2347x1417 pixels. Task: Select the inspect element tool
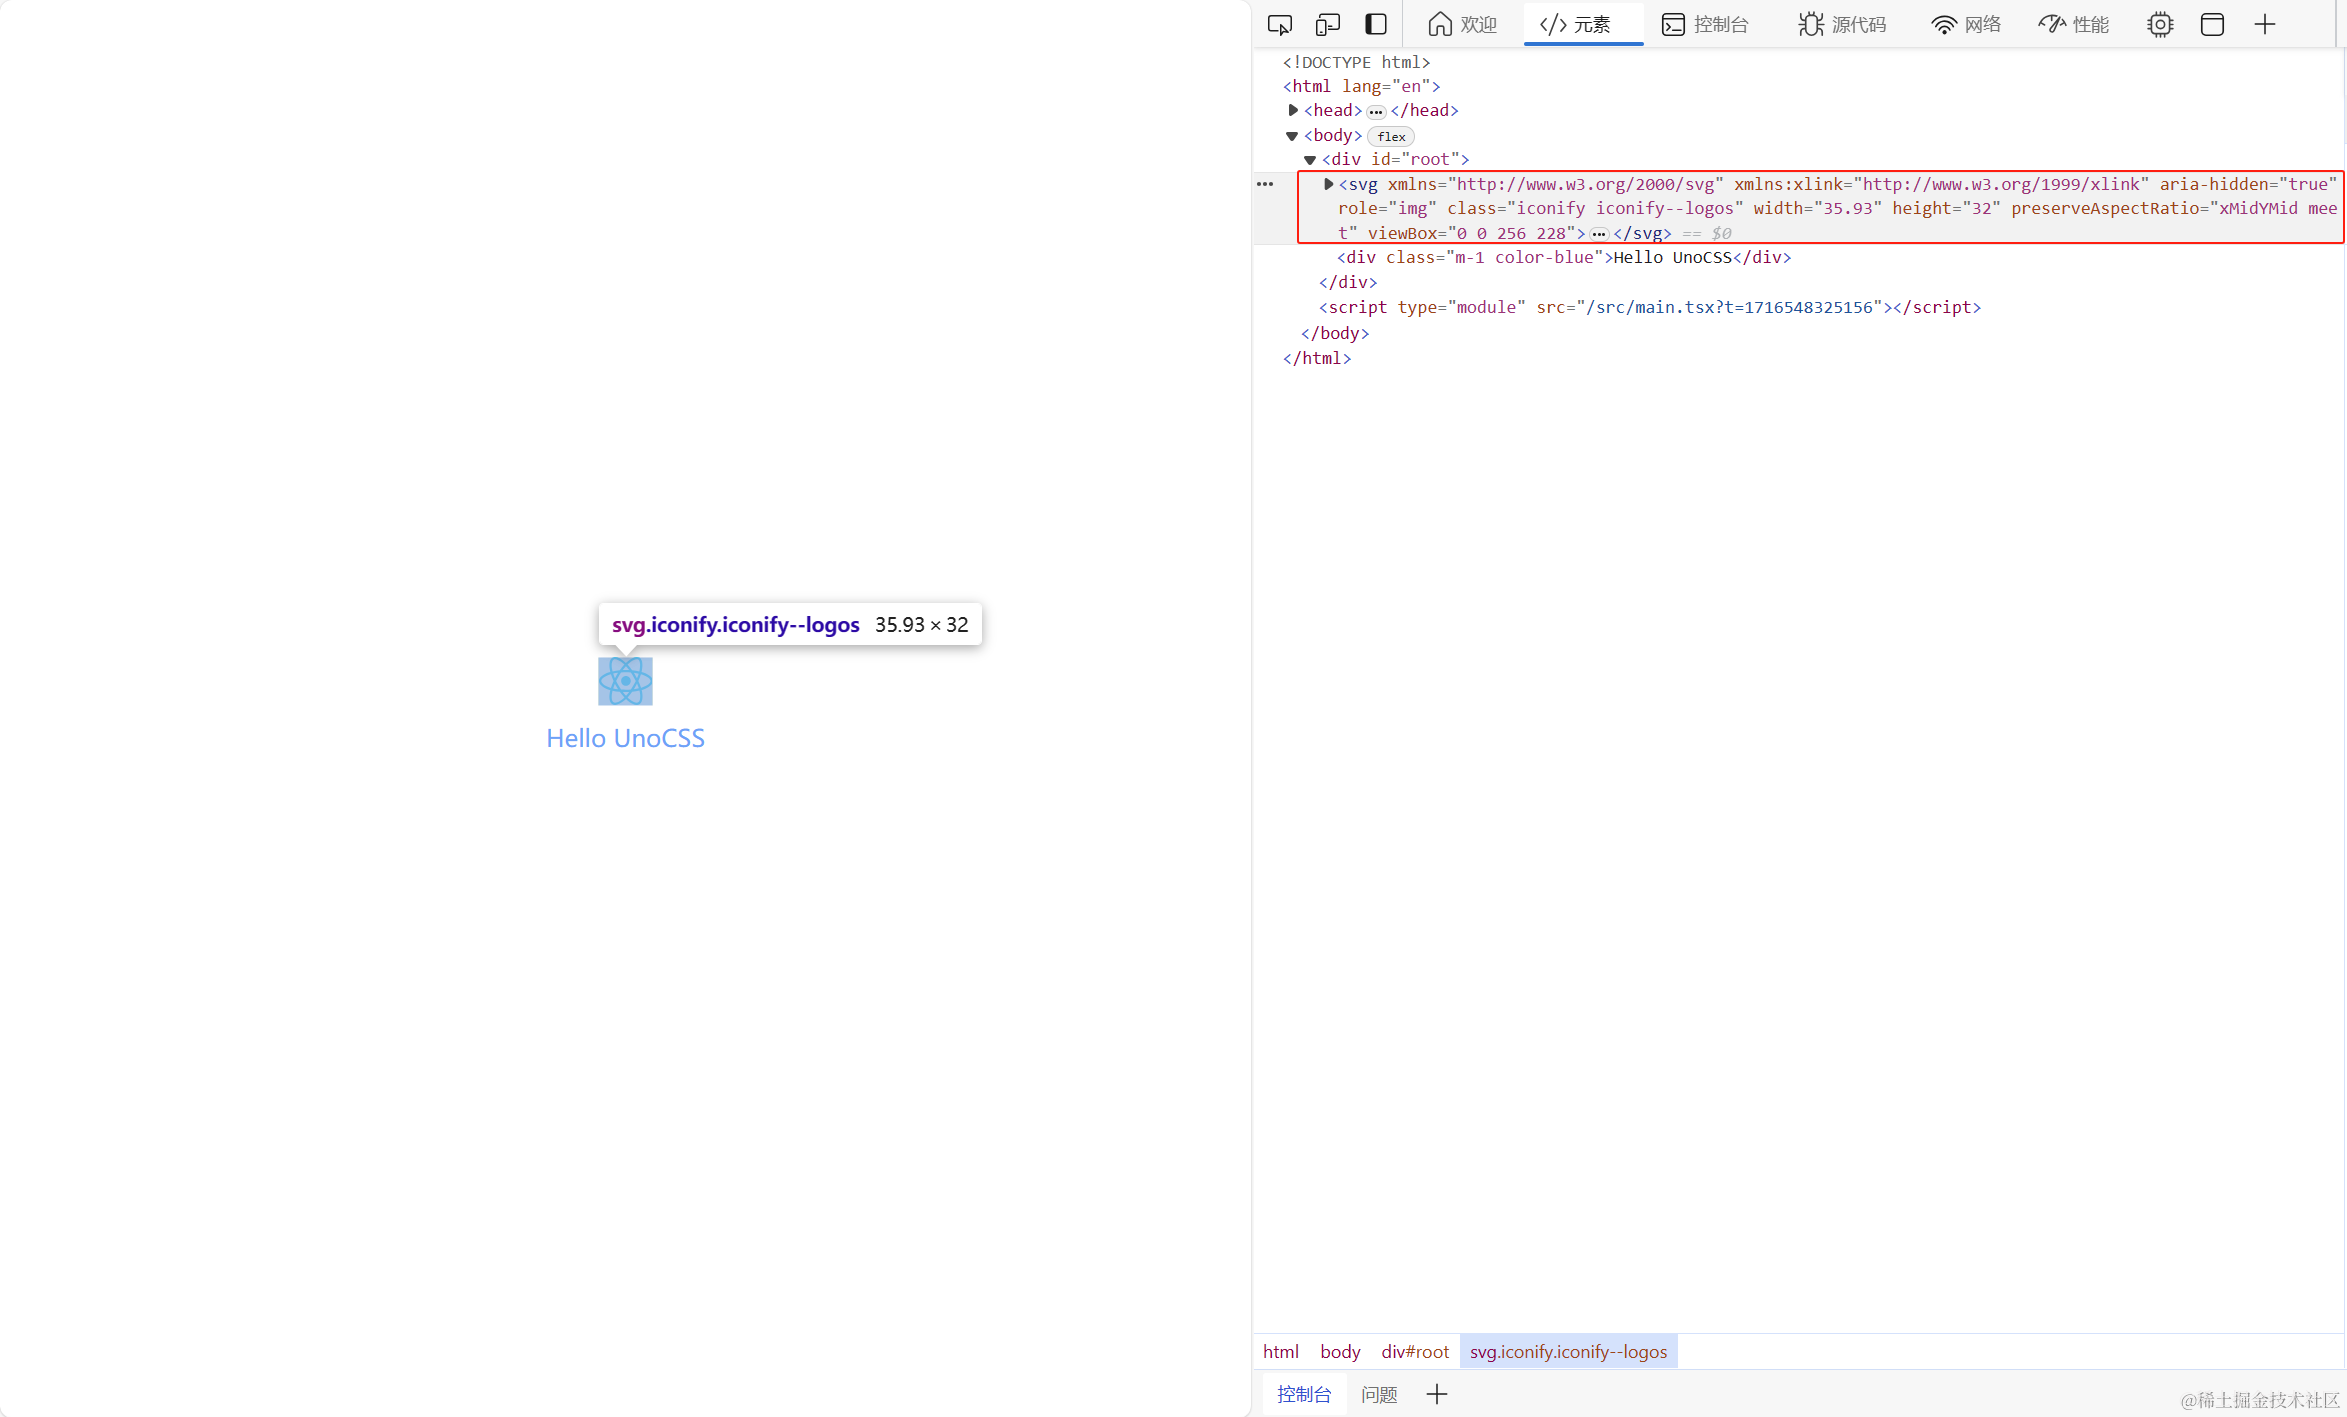[1280, 24]
